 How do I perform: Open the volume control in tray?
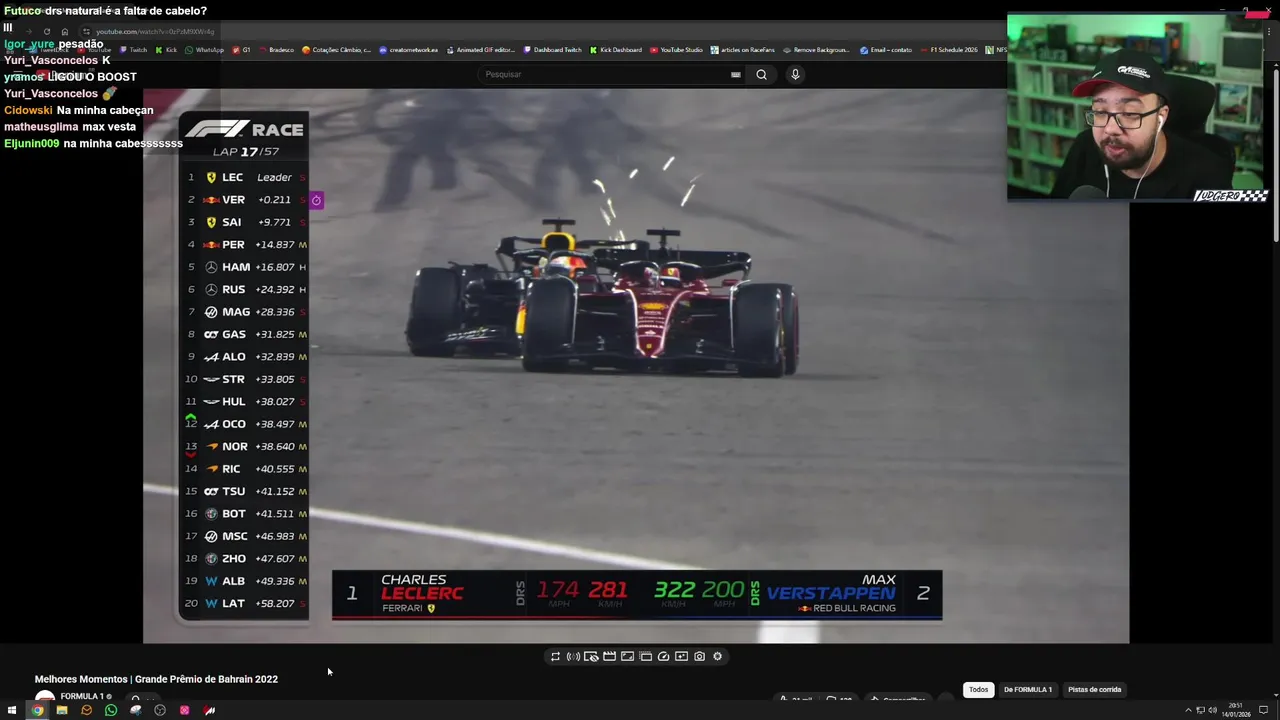[1212, 710]
